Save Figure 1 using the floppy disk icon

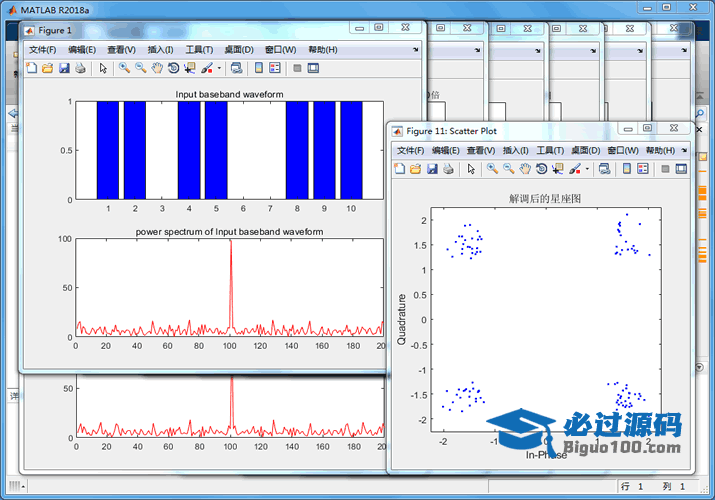click(x=64, y=68)
